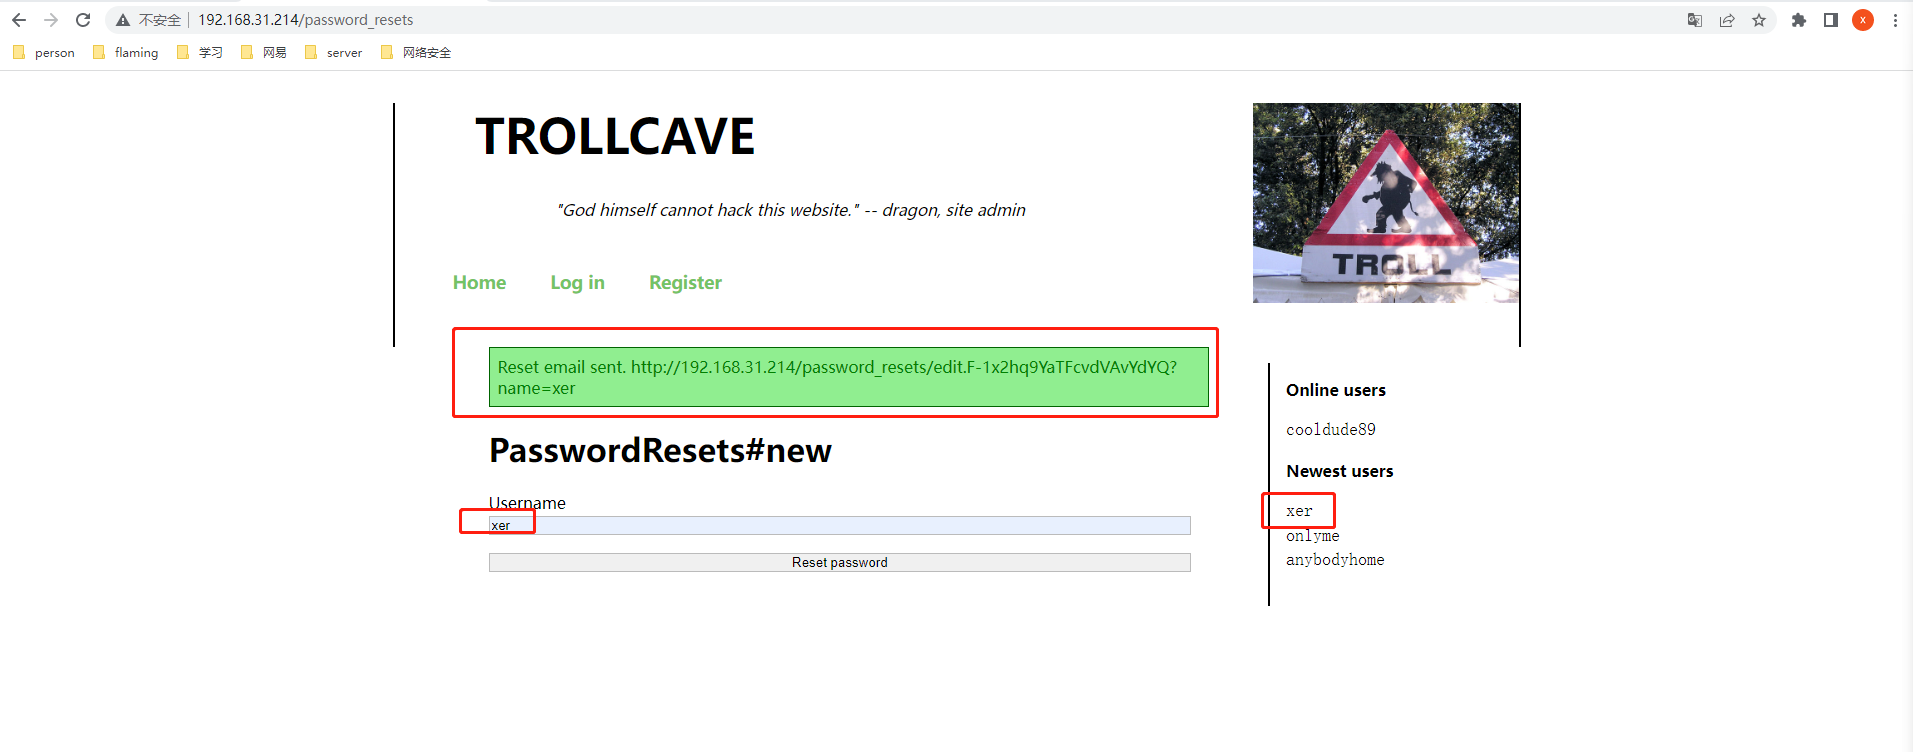Open the Register navigation link

(x=685, y=283)
